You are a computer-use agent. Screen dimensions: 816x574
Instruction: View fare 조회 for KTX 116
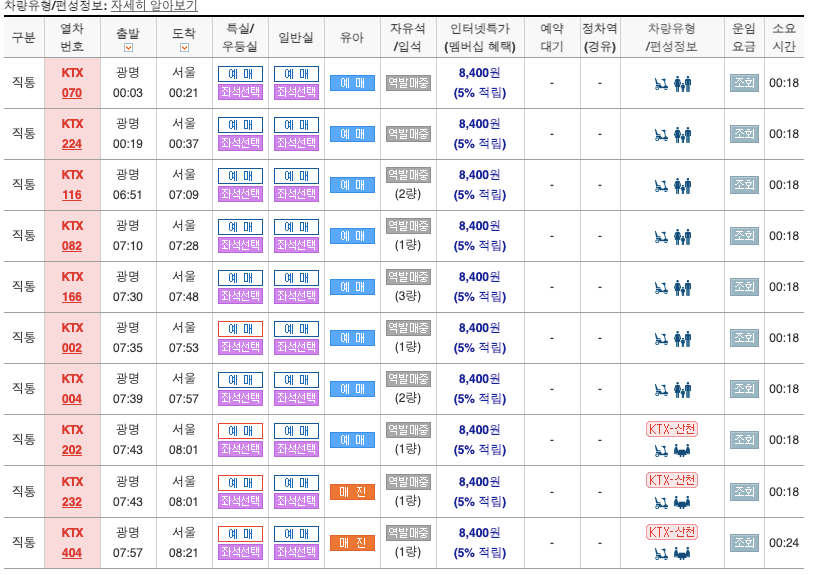pyautogui.click(x=744, y=185)
